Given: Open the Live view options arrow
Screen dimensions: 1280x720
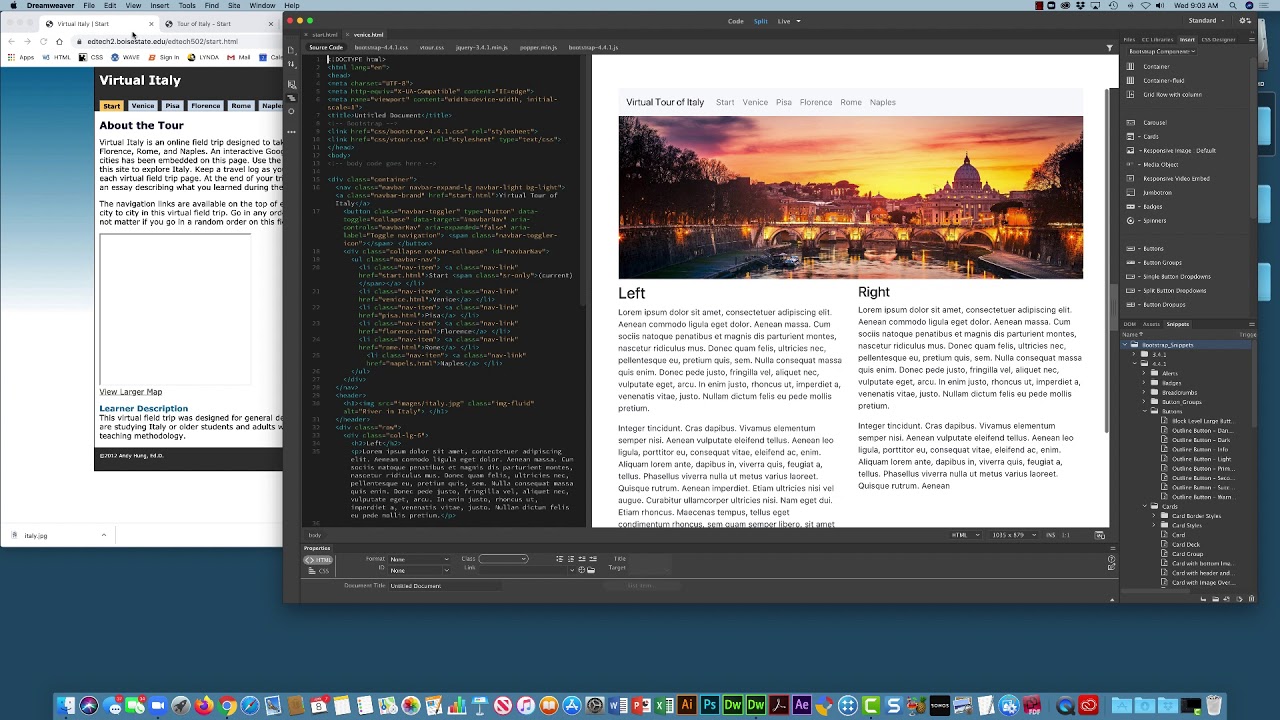Looking at the screenshot, I should click(x=797, y=21).
